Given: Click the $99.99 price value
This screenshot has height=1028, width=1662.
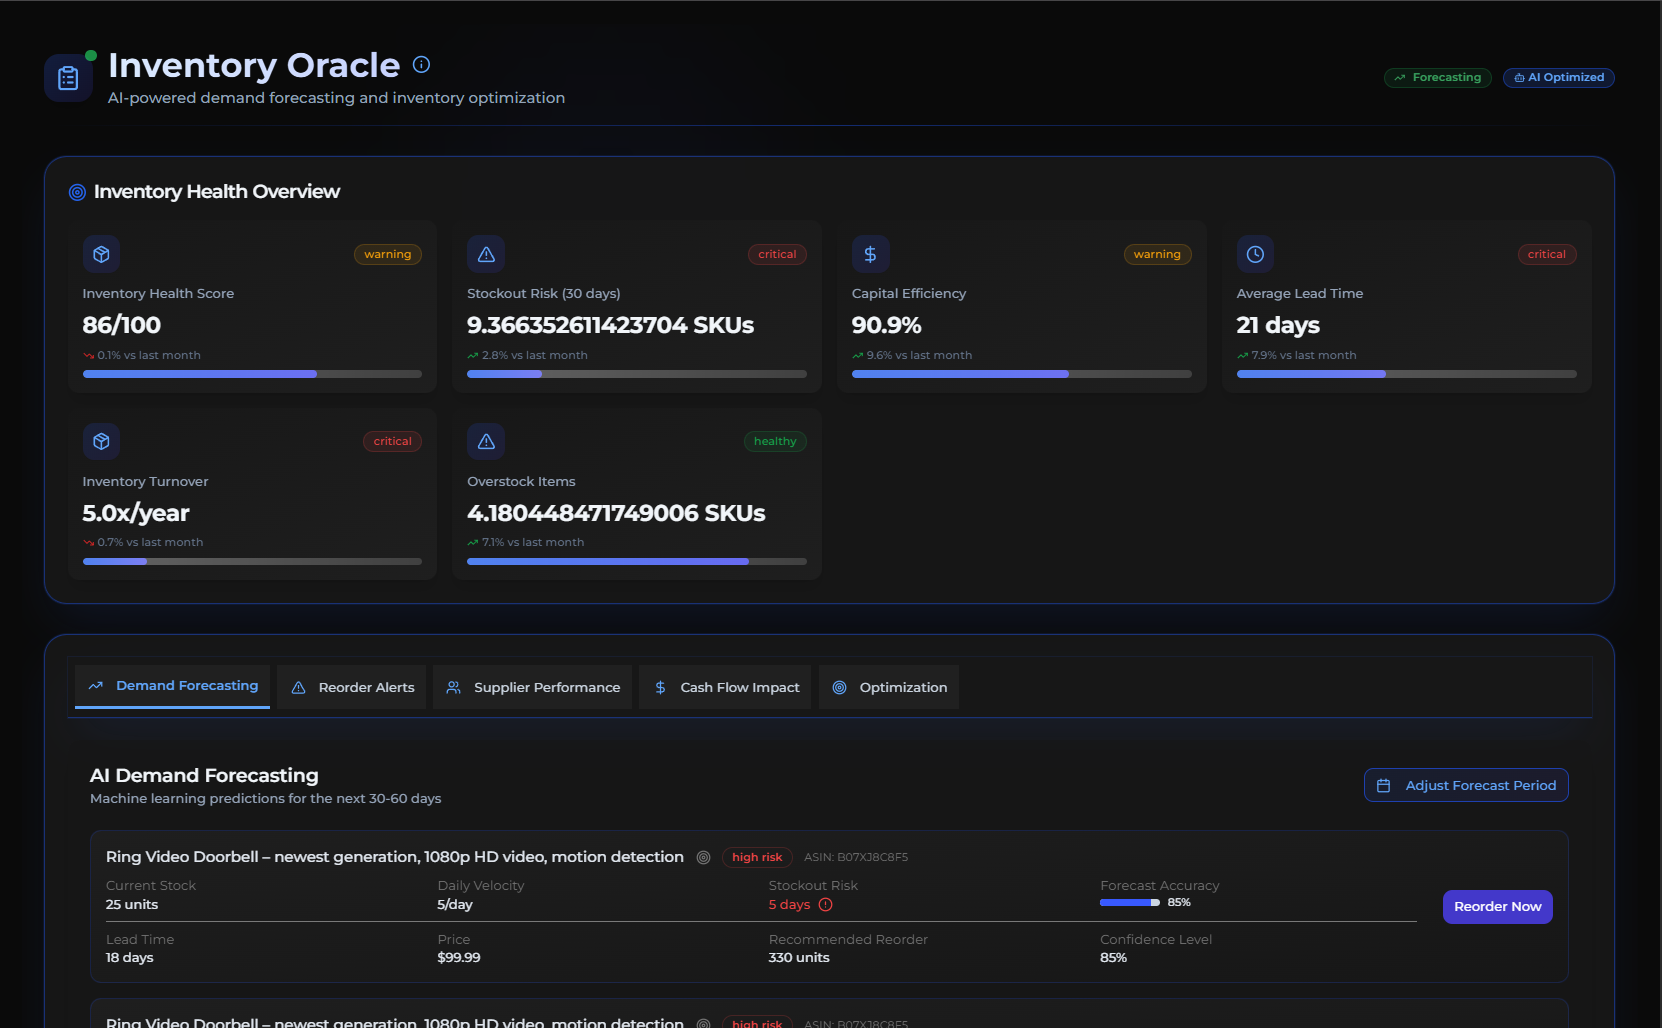Looking at the screenshot, I should [459, 958].
